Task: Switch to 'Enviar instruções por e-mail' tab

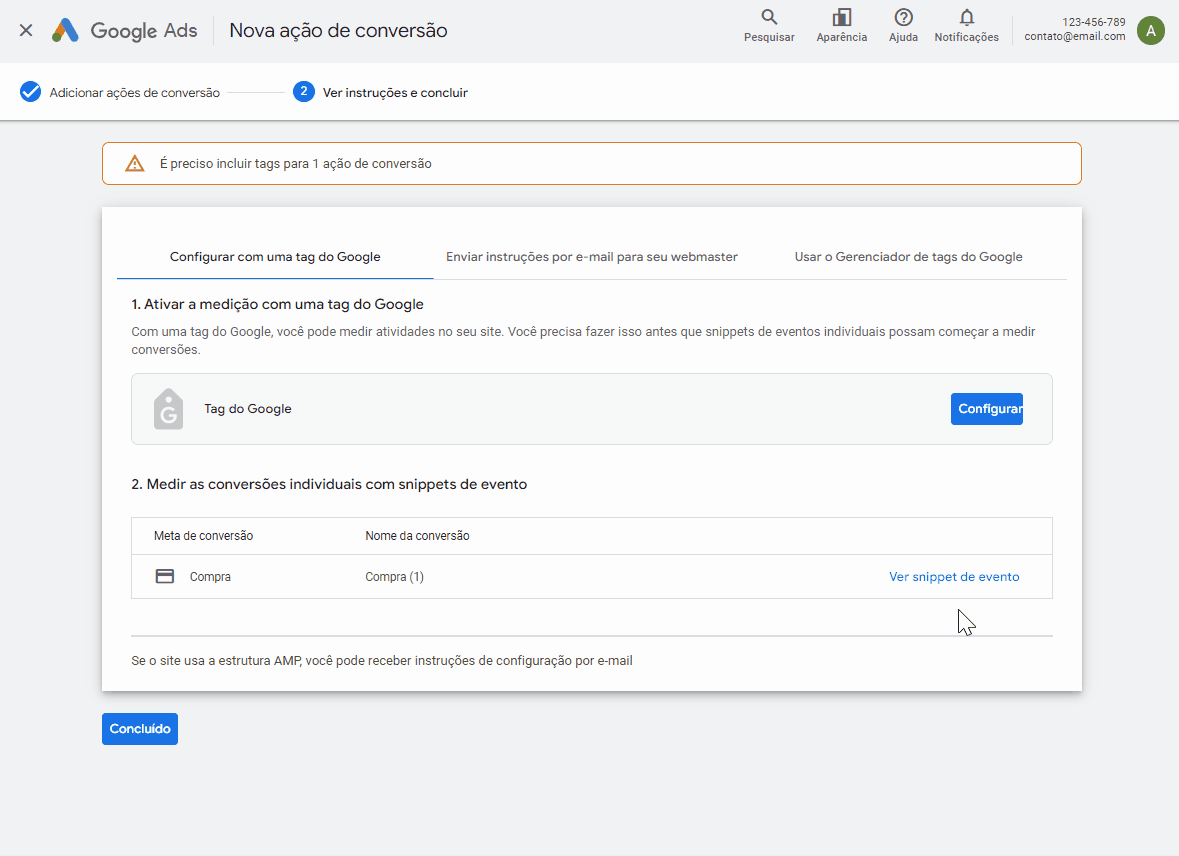Action: 592,257
